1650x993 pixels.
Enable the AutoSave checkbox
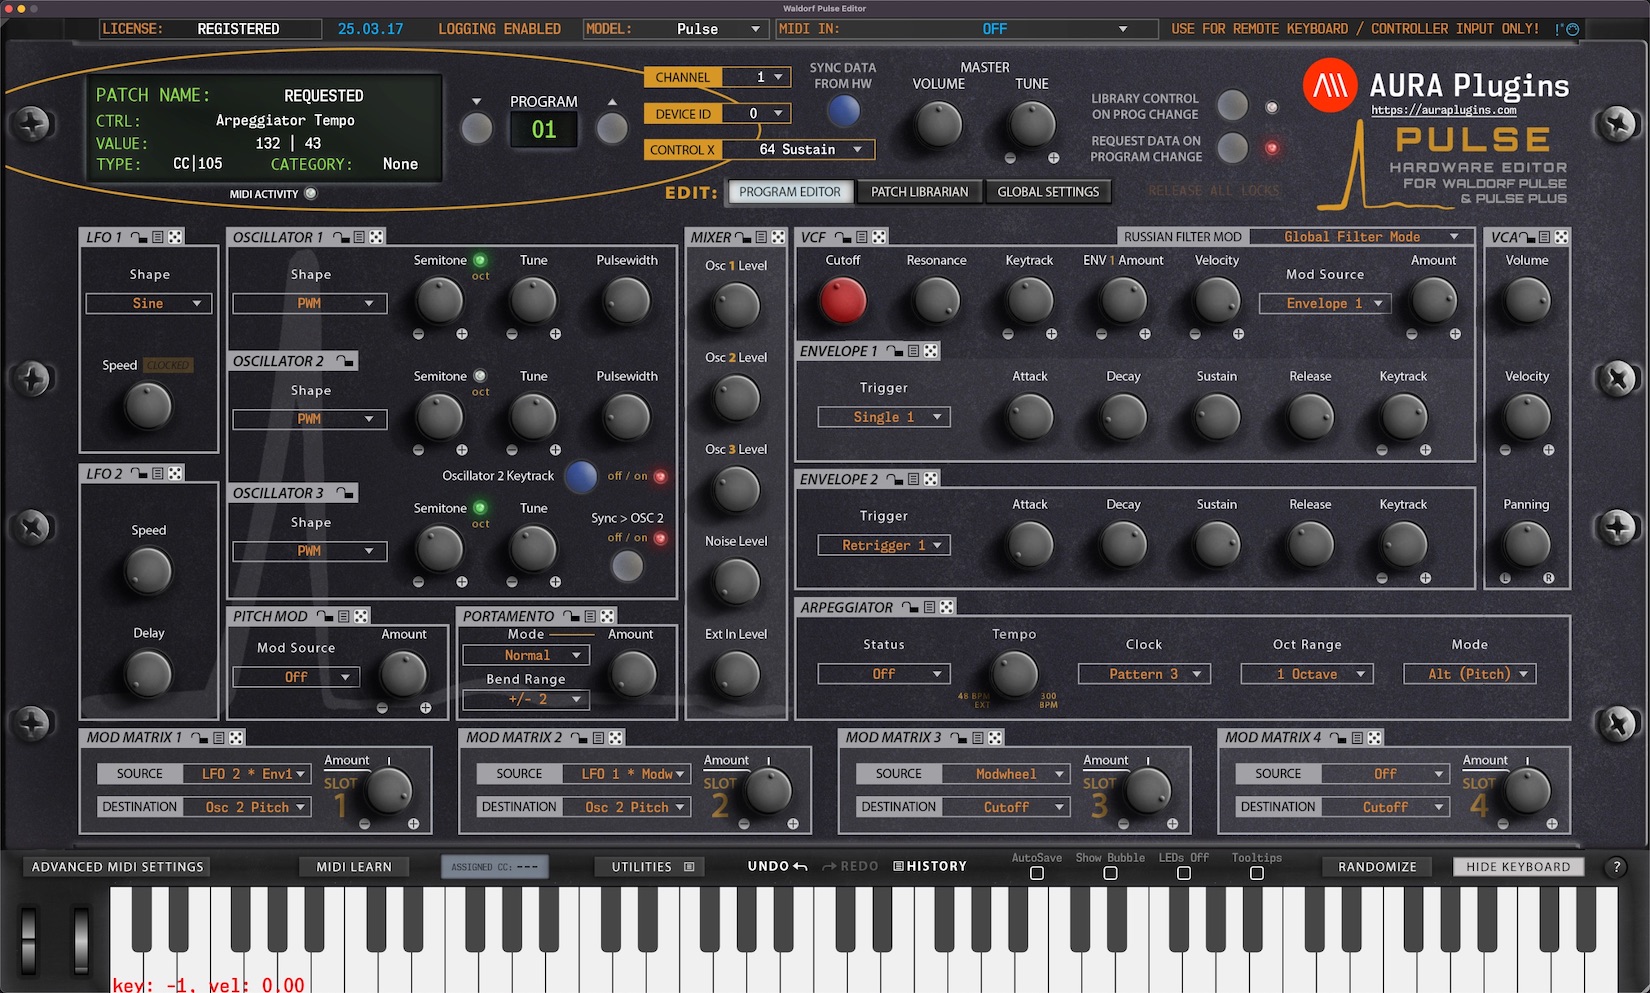[1037, 873]
